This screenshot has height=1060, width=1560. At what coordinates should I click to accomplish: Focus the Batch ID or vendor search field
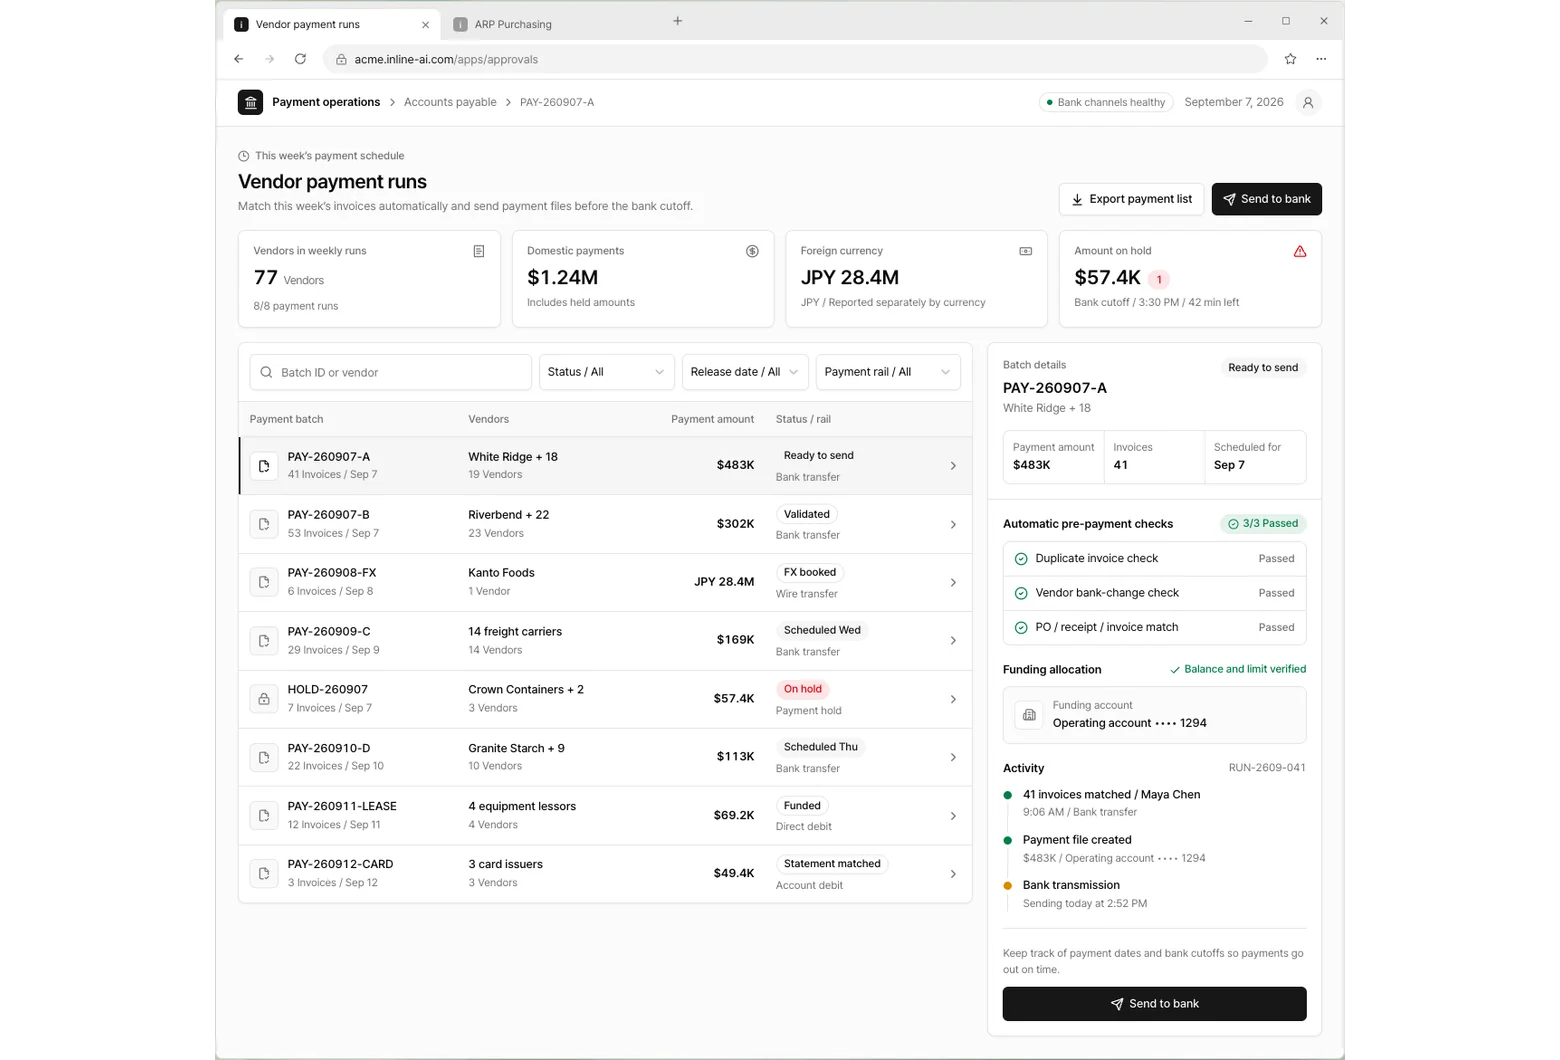(390, 372)
